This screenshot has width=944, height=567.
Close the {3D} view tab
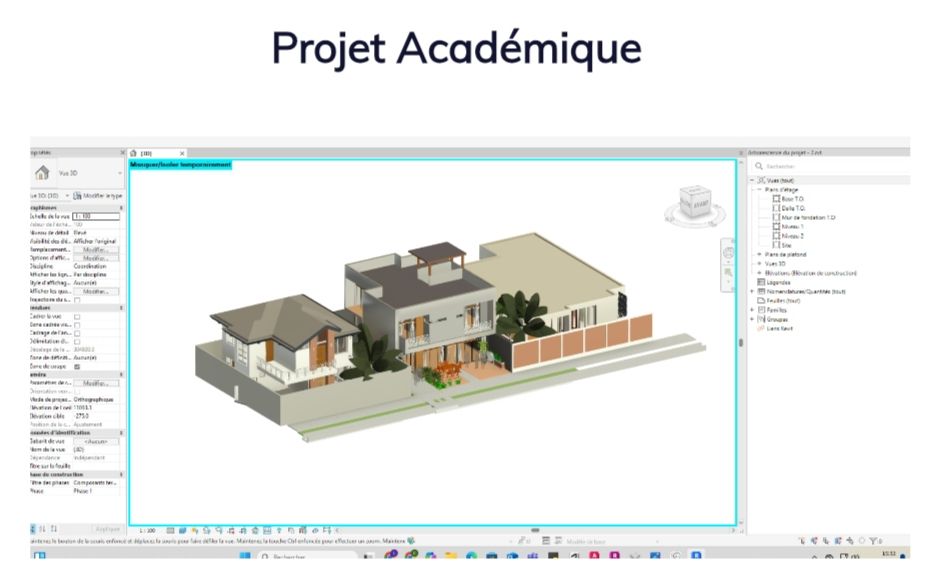[182, 153]
